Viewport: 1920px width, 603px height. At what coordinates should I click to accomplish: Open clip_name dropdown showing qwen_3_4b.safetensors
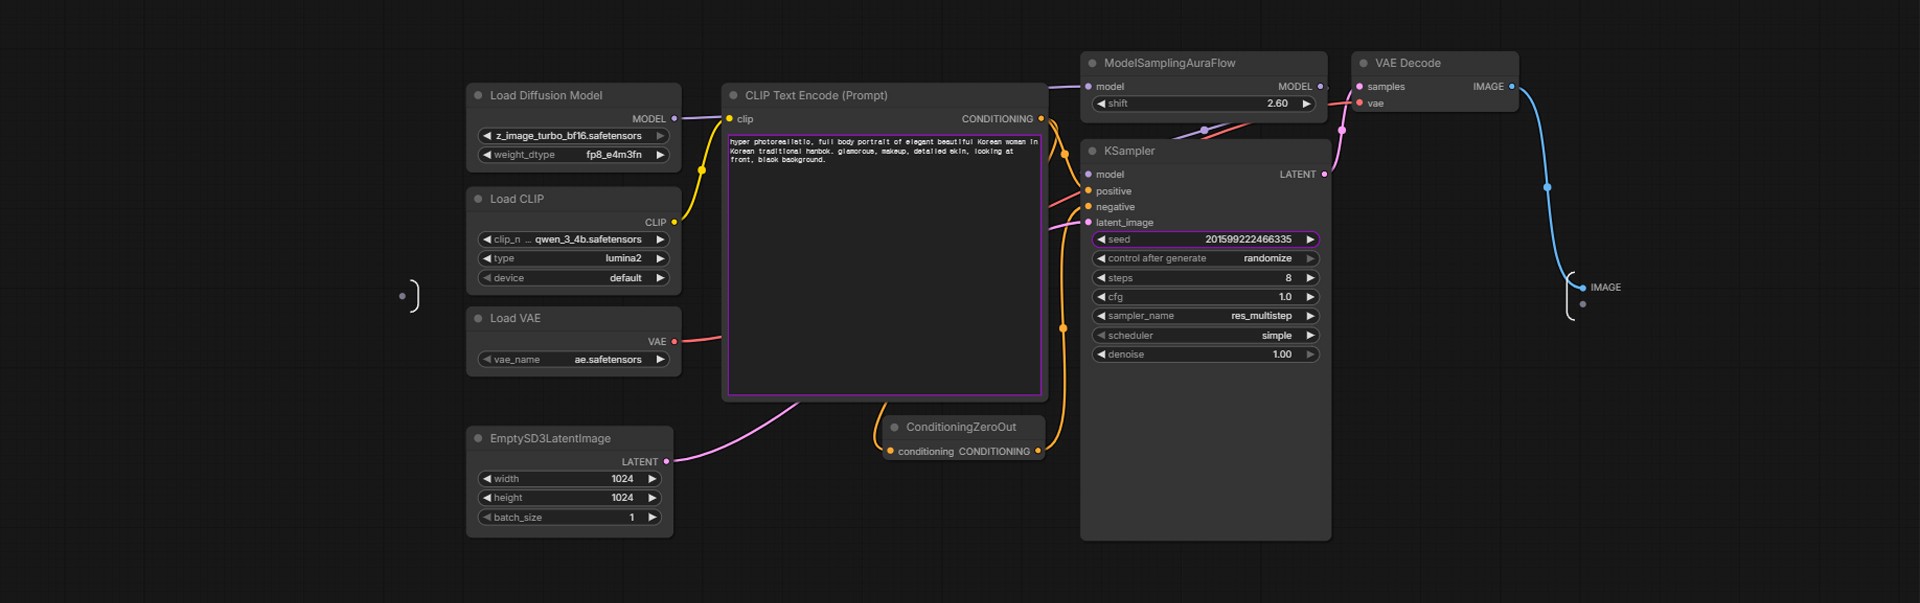click(x=573, y=240)
